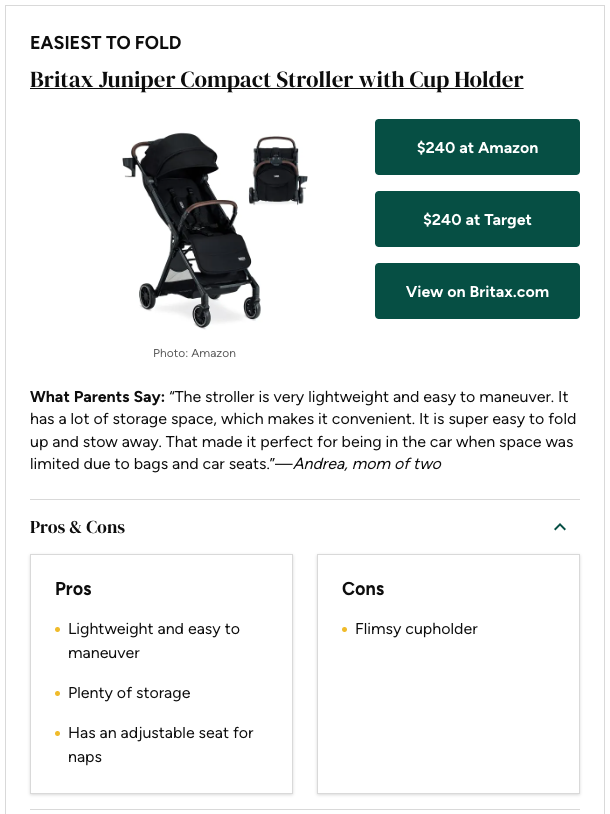Select the Lightweight and easy to maneuver item
This screenshot has height=814, width=610.
point(153,641)
